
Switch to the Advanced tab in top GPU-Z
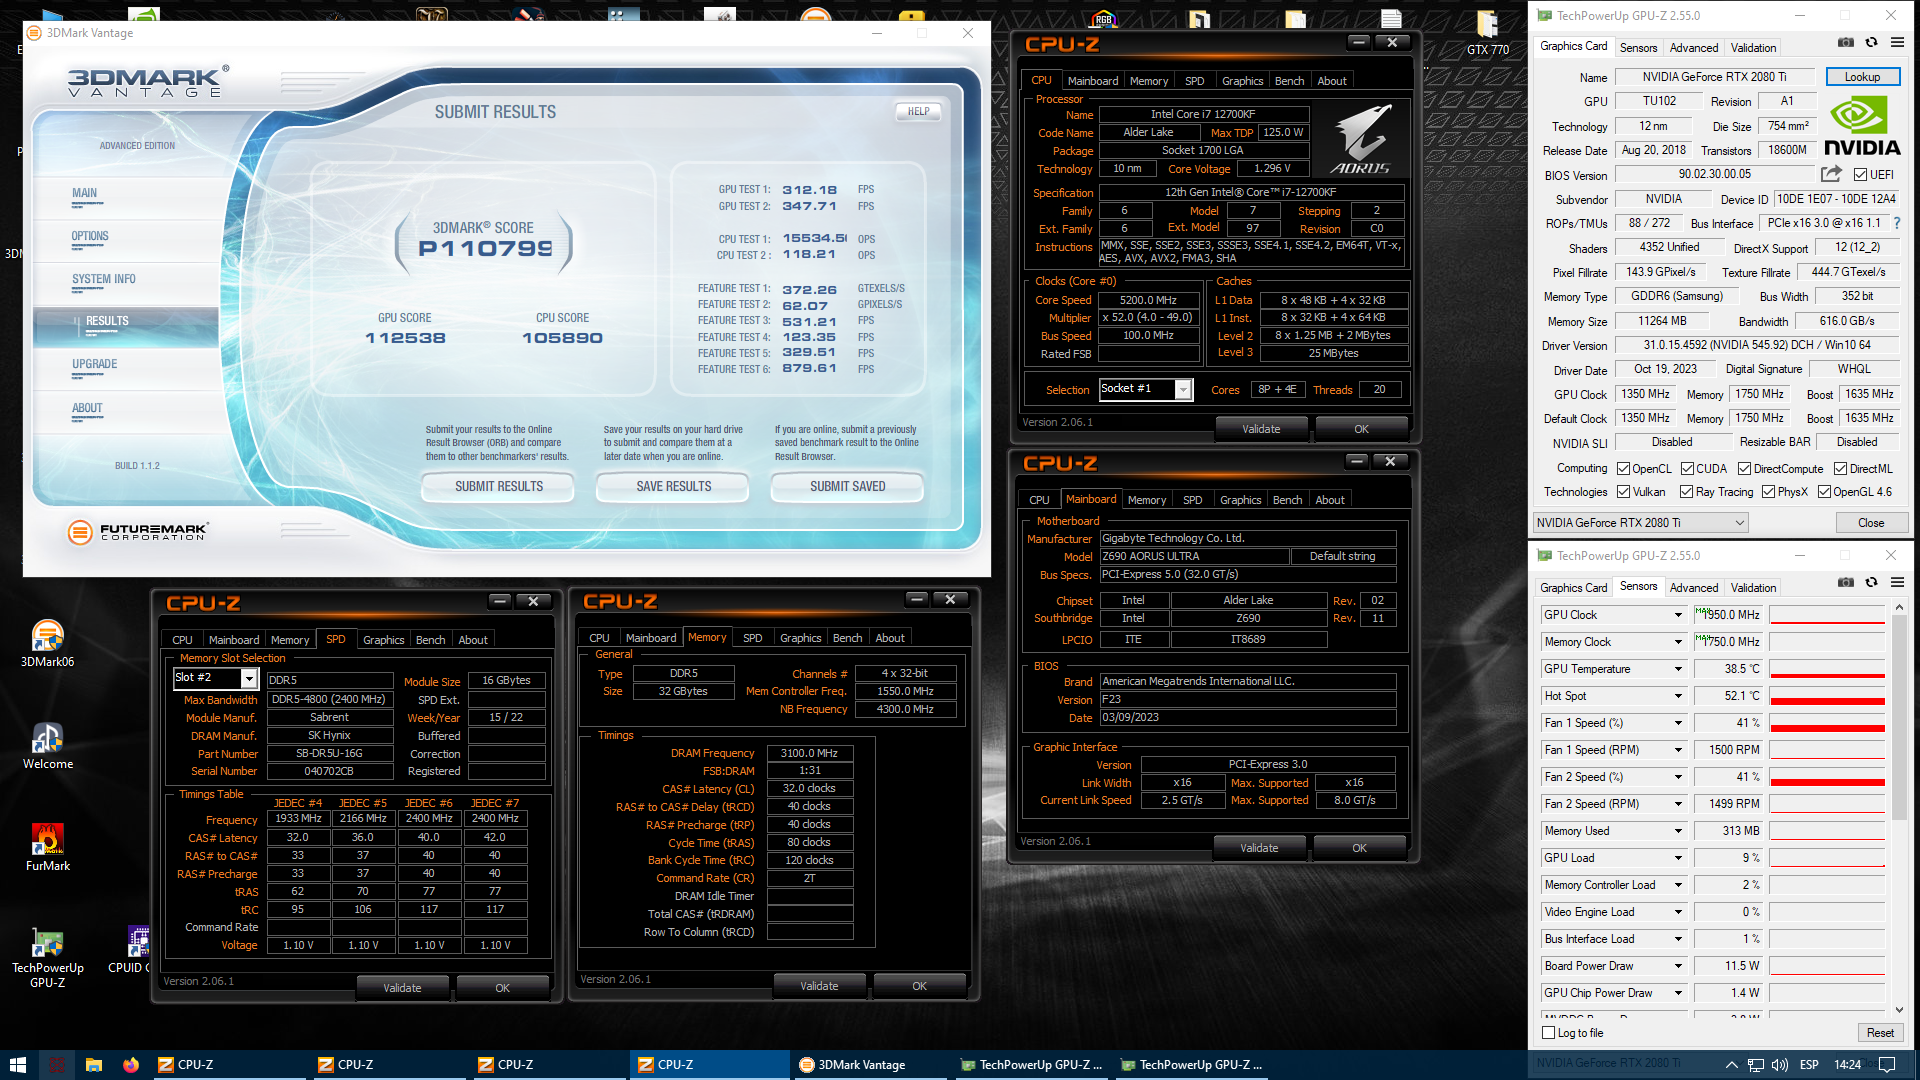coord(1694,47)
